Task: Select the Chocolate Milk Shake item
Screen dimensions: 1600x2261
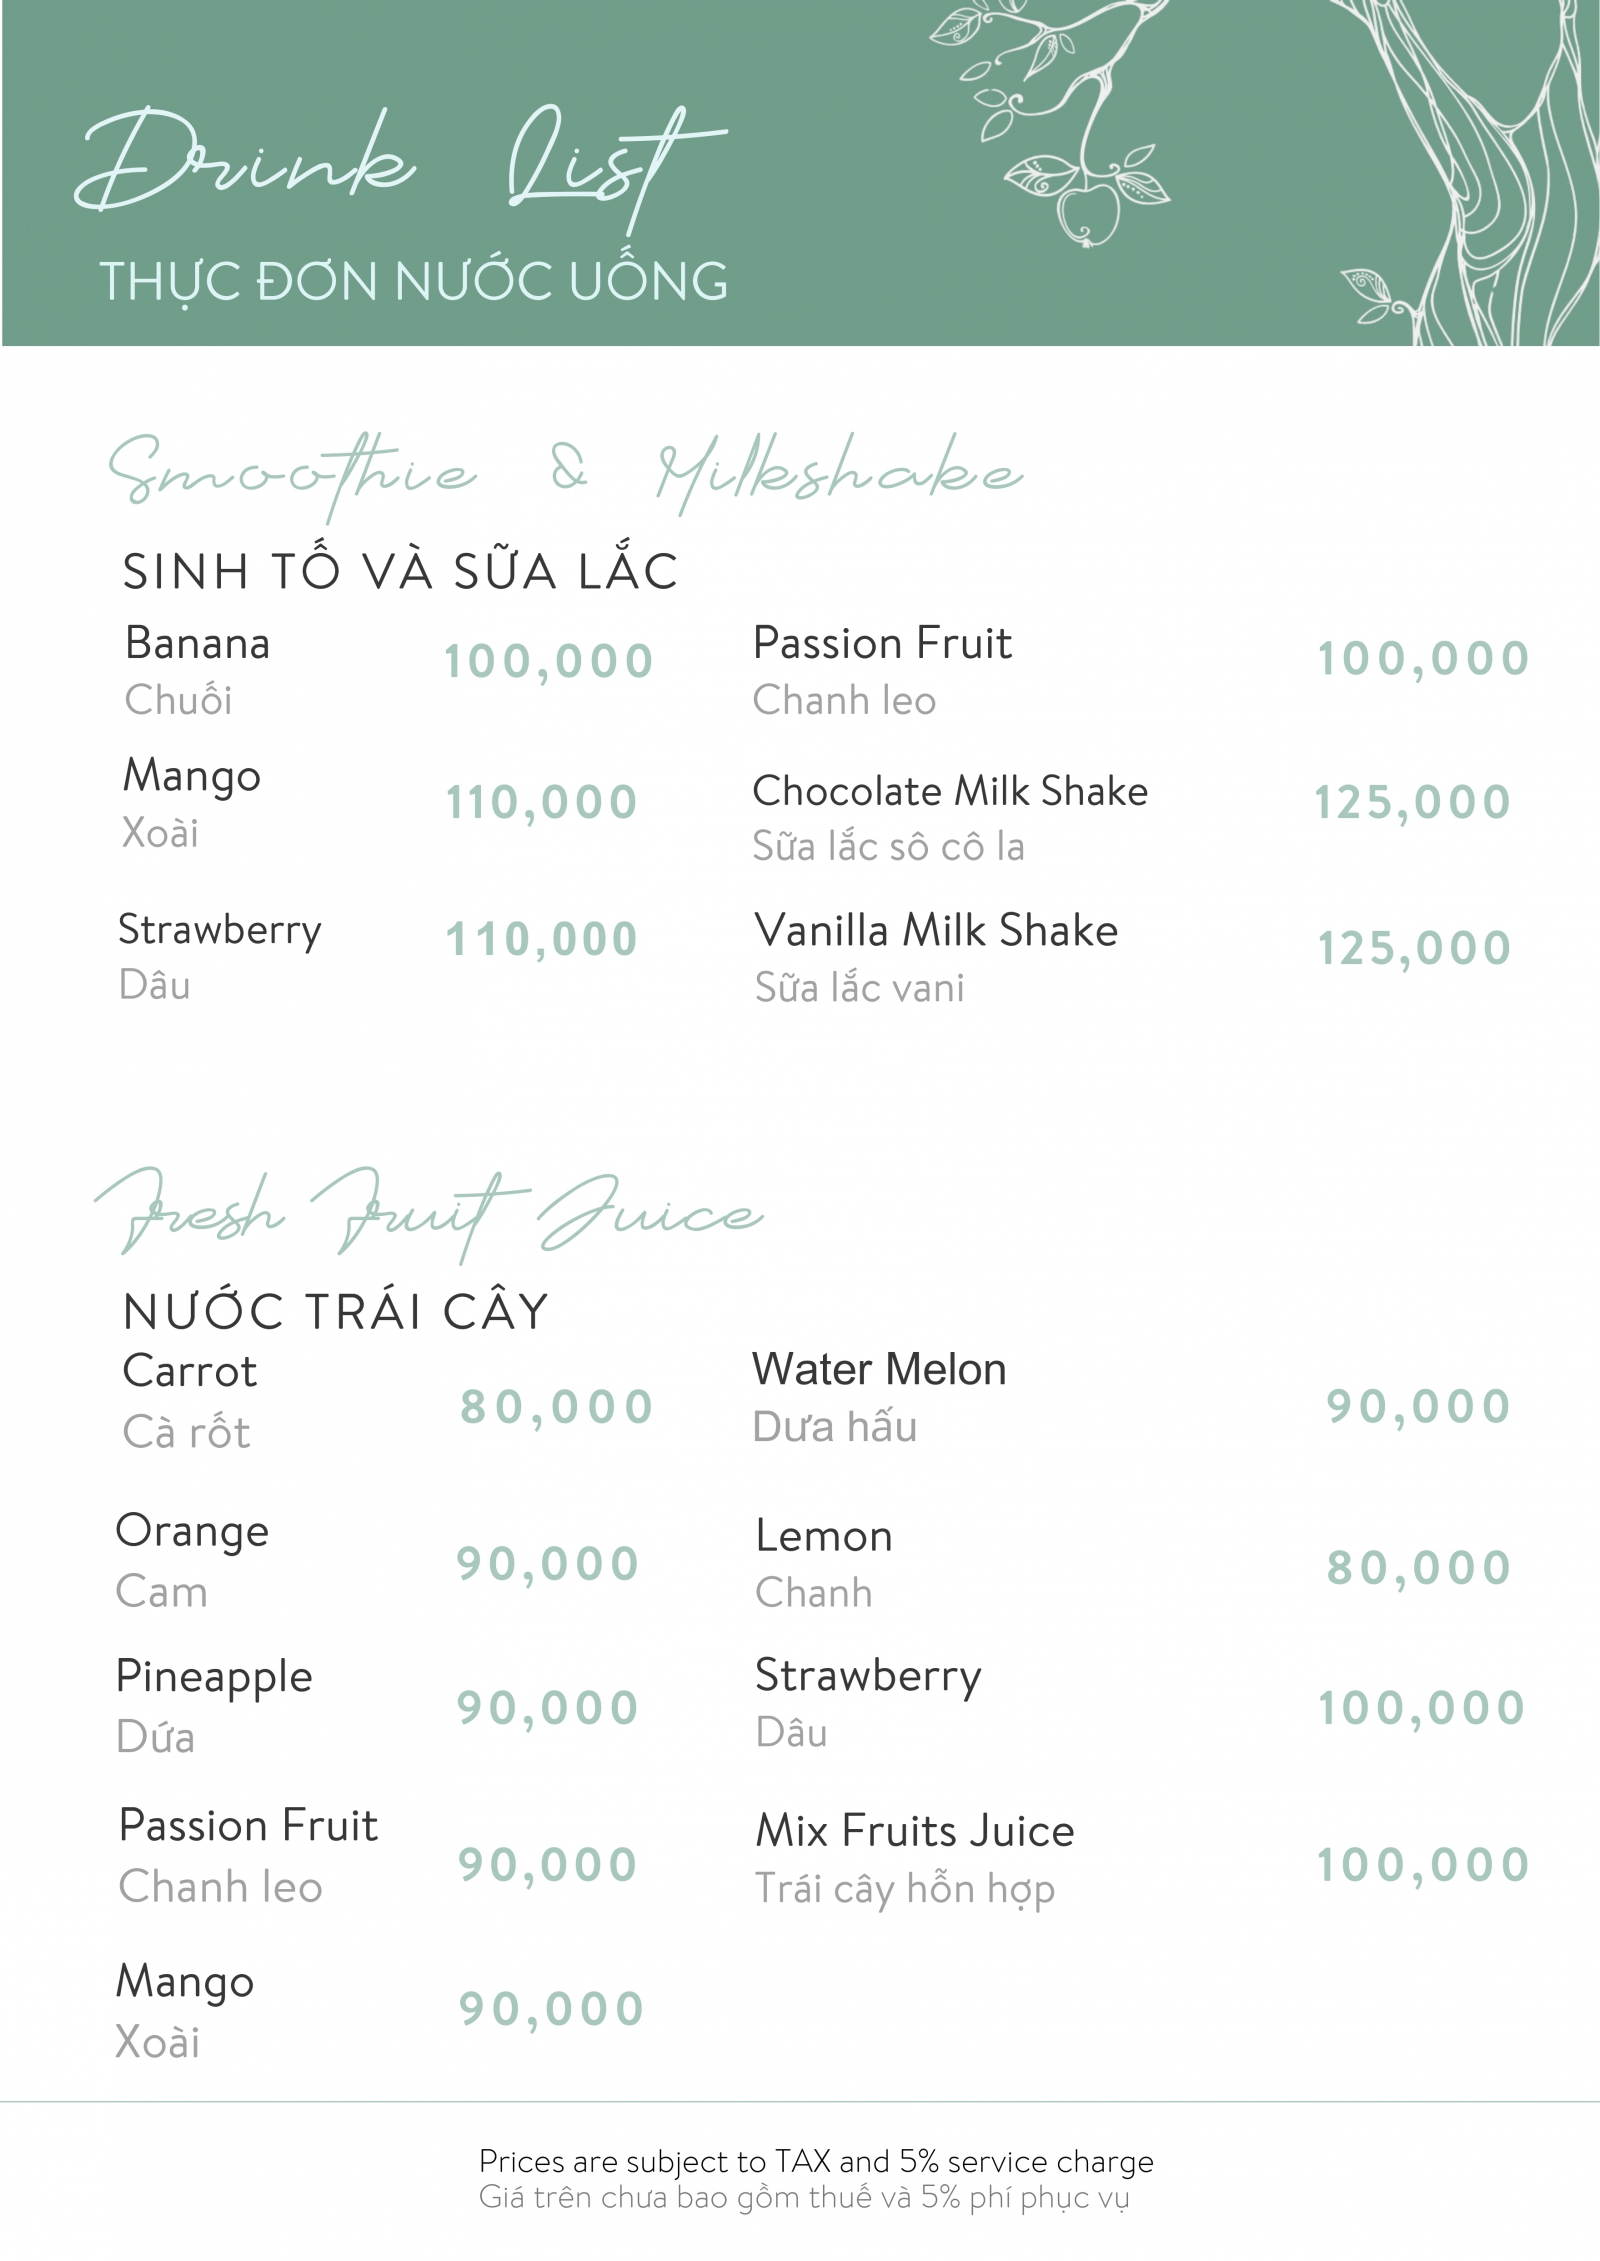Action: point(950,792)
